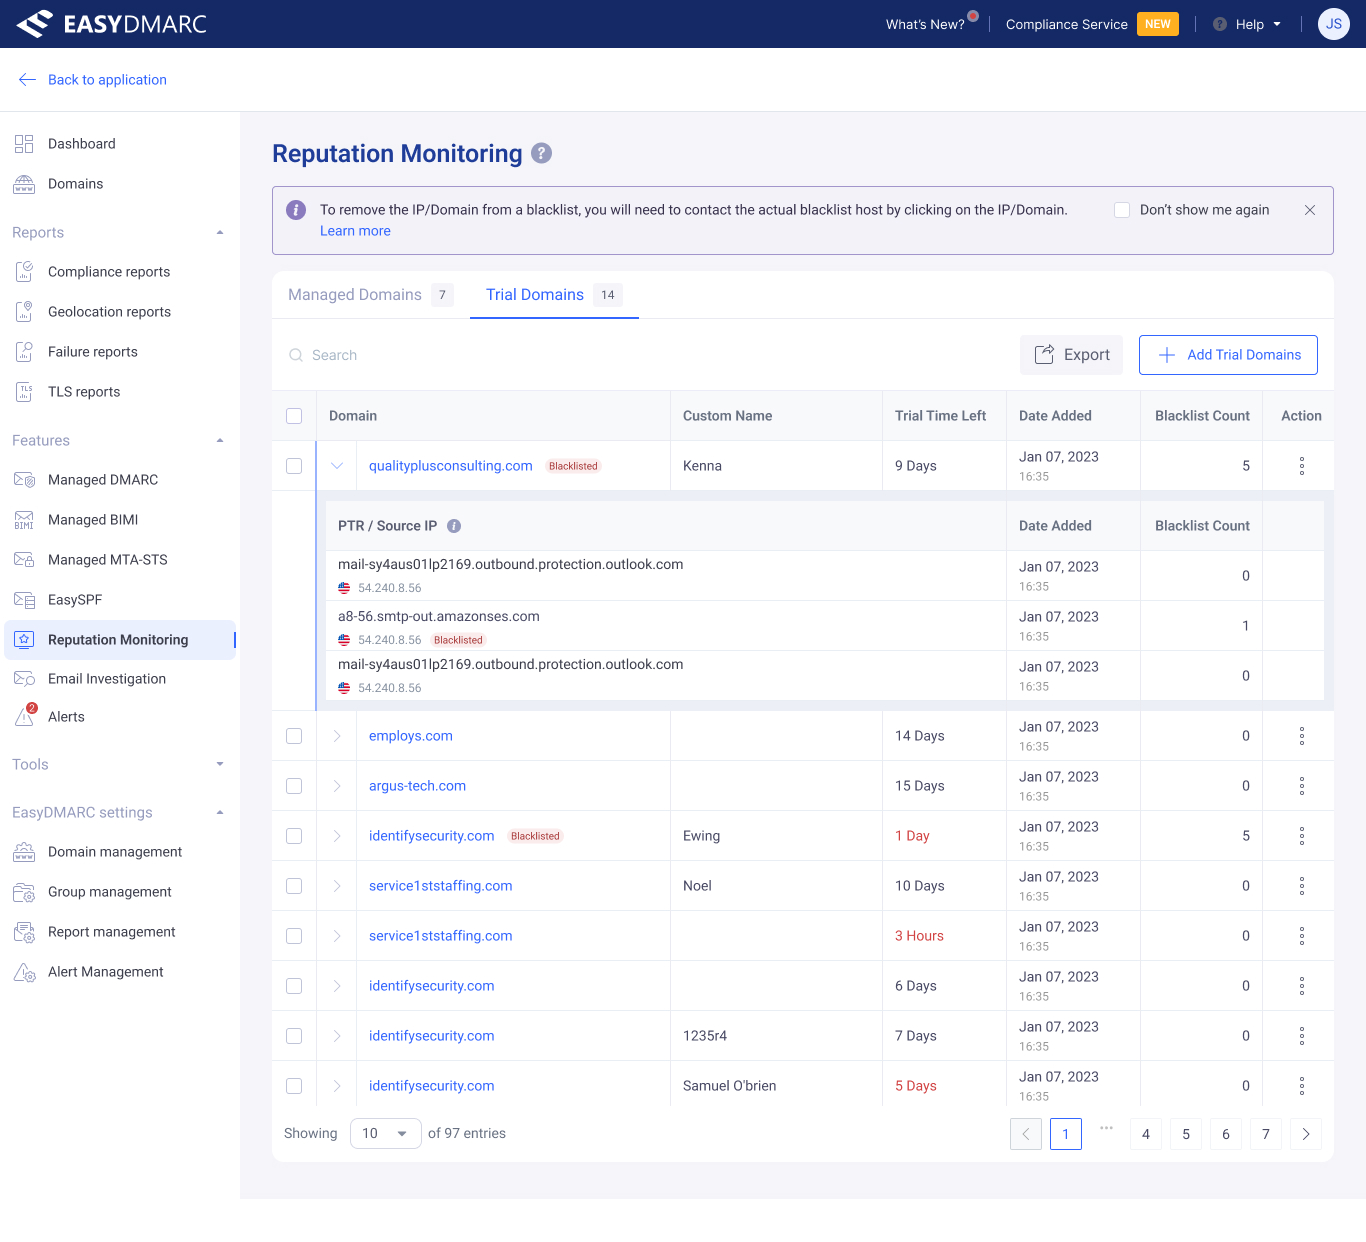Check the qualityplusconsulting.com row checkbox
Image resolution: width=1366 pixels, height=1242 pixels.
tap(294, 466)
